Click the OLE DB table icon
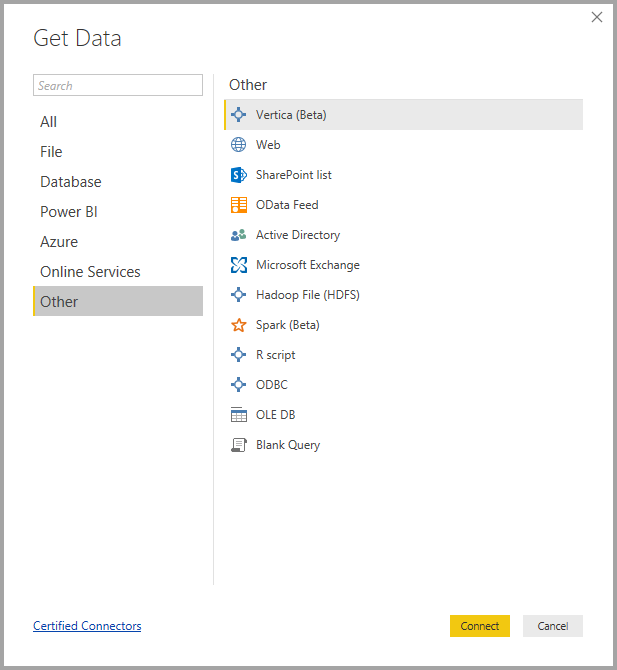This screenshot has width=617, height=670. 238,414
